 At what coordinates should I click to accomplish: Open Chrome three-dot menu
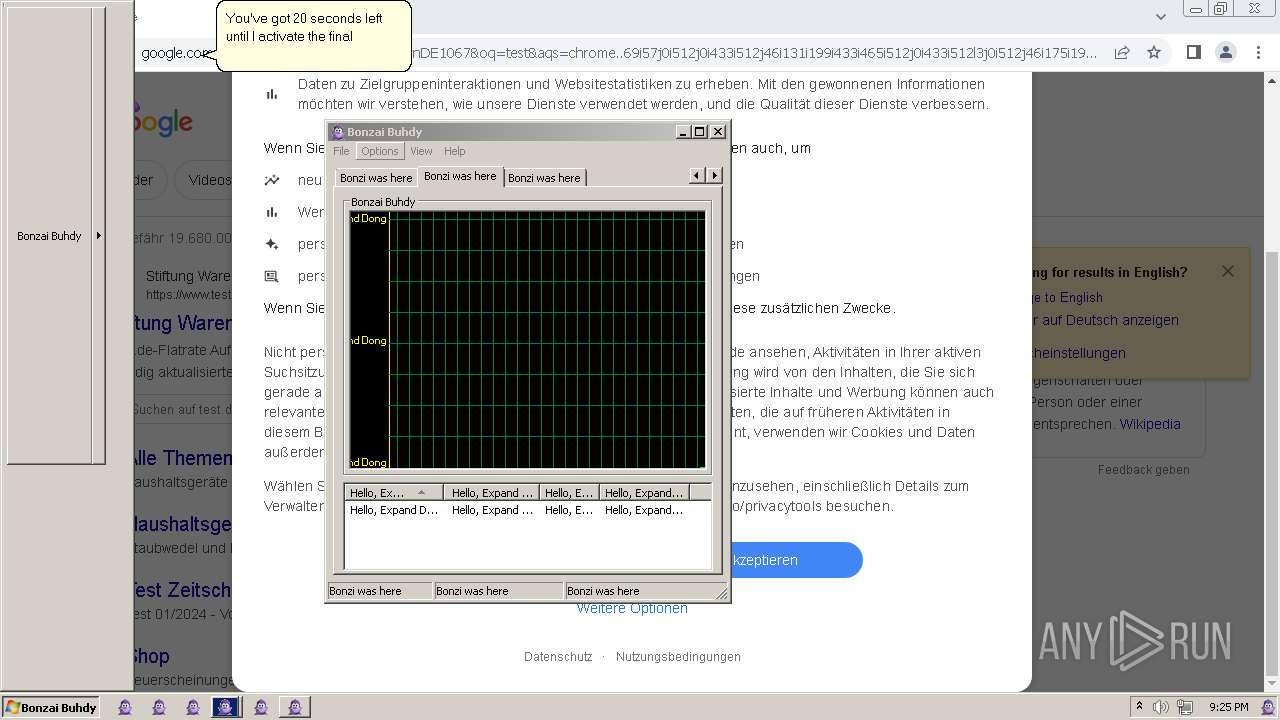[x=1258, y=52]
